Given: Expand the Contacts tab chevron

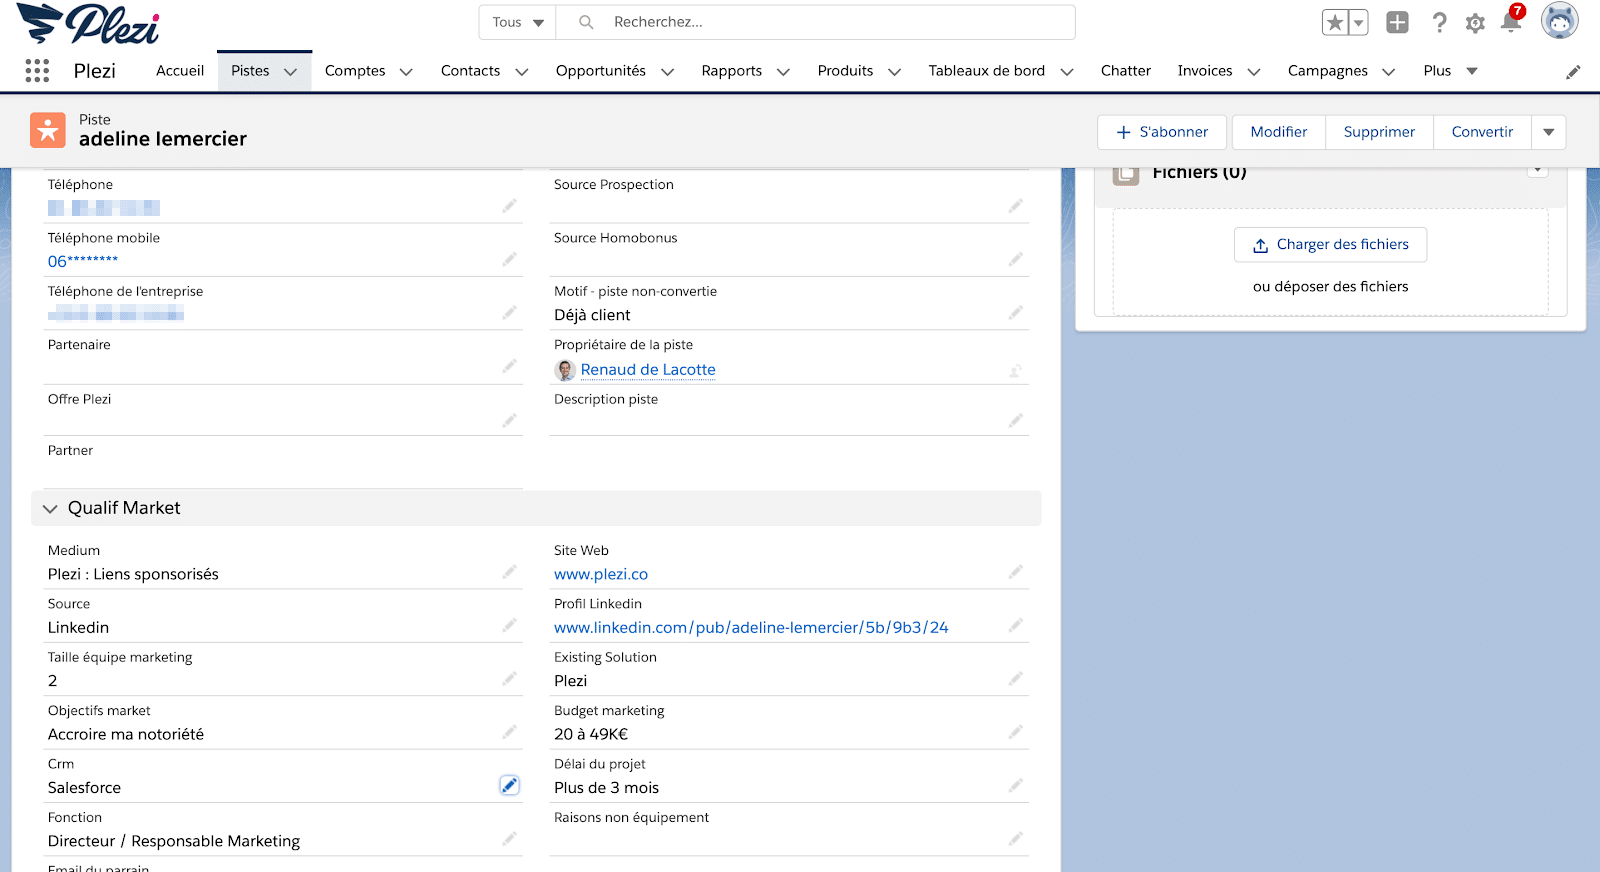Looking at the screenshot, I should (521, 72).
